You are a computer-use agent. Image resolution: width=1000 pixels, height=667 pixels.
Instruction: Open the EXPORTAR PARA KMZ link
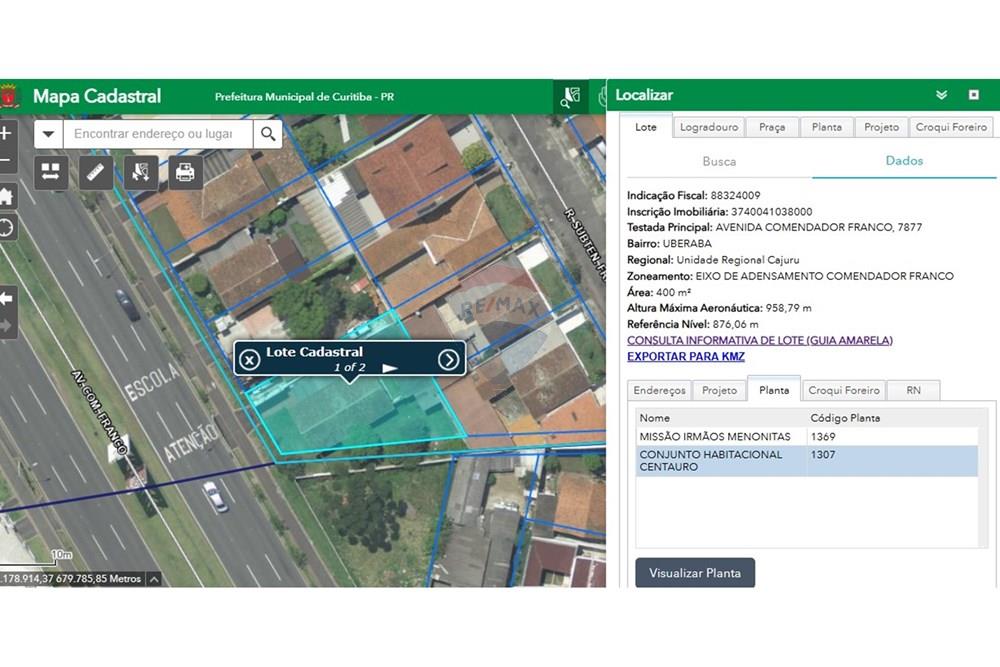point(686,356)
